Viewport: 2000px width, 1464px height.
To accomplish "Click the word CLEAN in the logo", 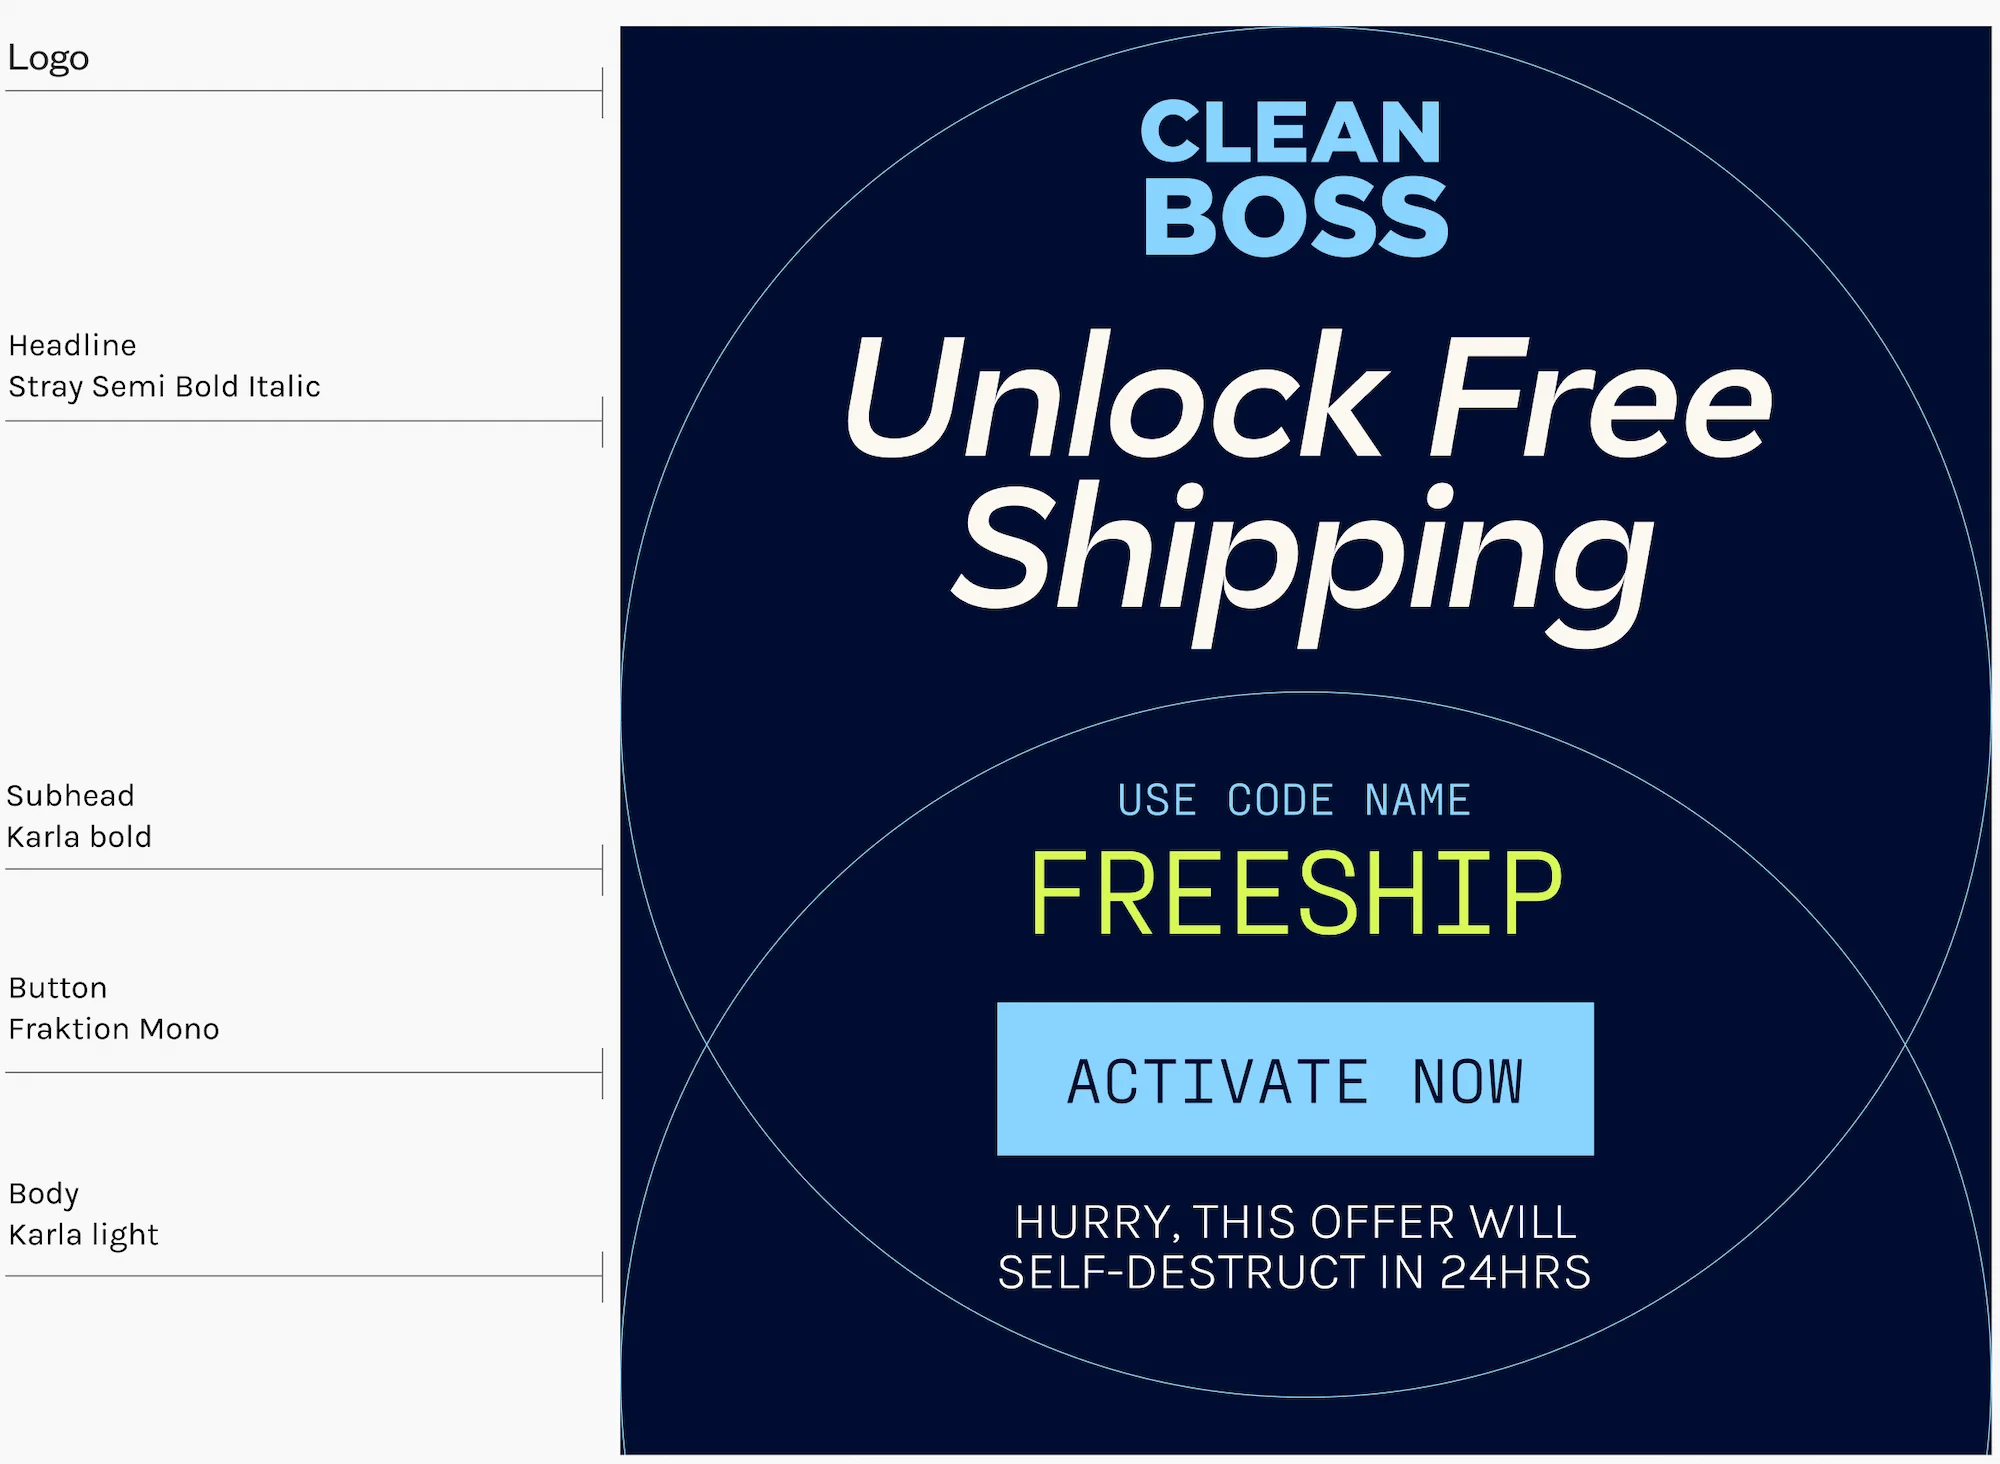I will pos(1291,132).
